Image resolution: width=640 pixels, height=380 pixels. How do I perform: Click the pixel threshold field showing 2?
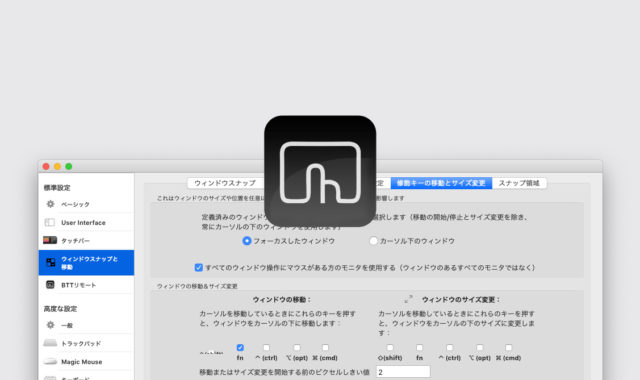click(x=403, y=372)
